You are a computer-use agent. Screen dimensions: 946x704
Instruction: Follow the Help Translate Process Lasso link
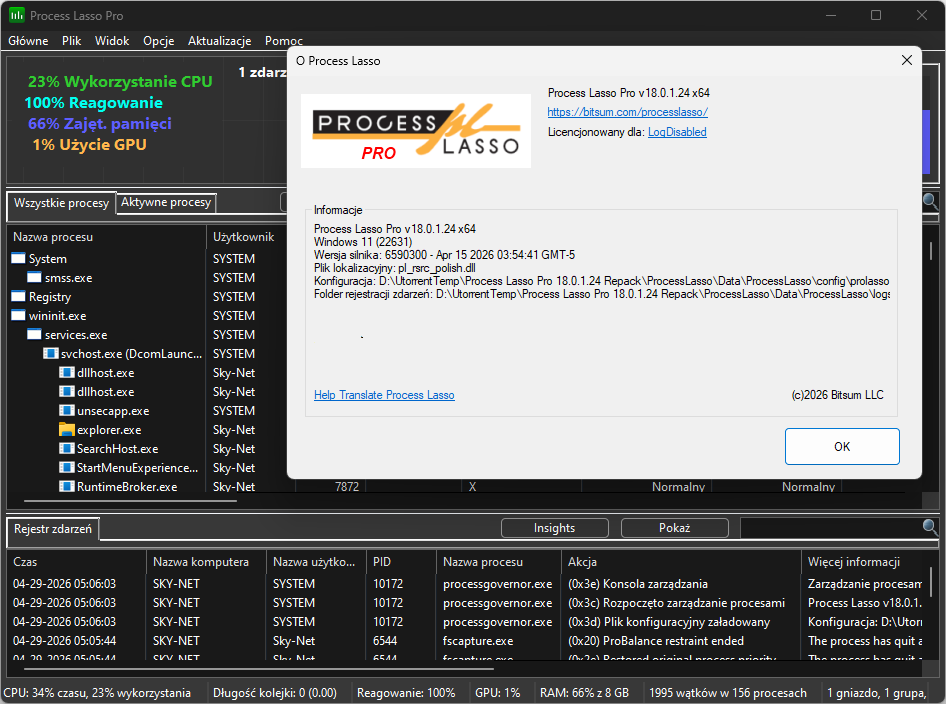(x=384, y=395)
